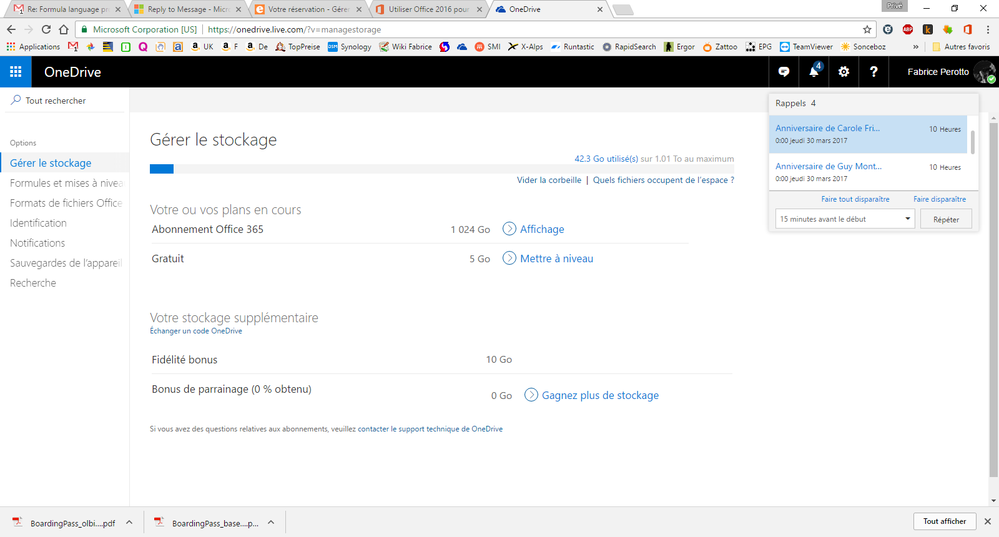Click the '42.3 Go utilisé(s)' link
This screenshot has width=999, height=537.
(x=606, y=159)
